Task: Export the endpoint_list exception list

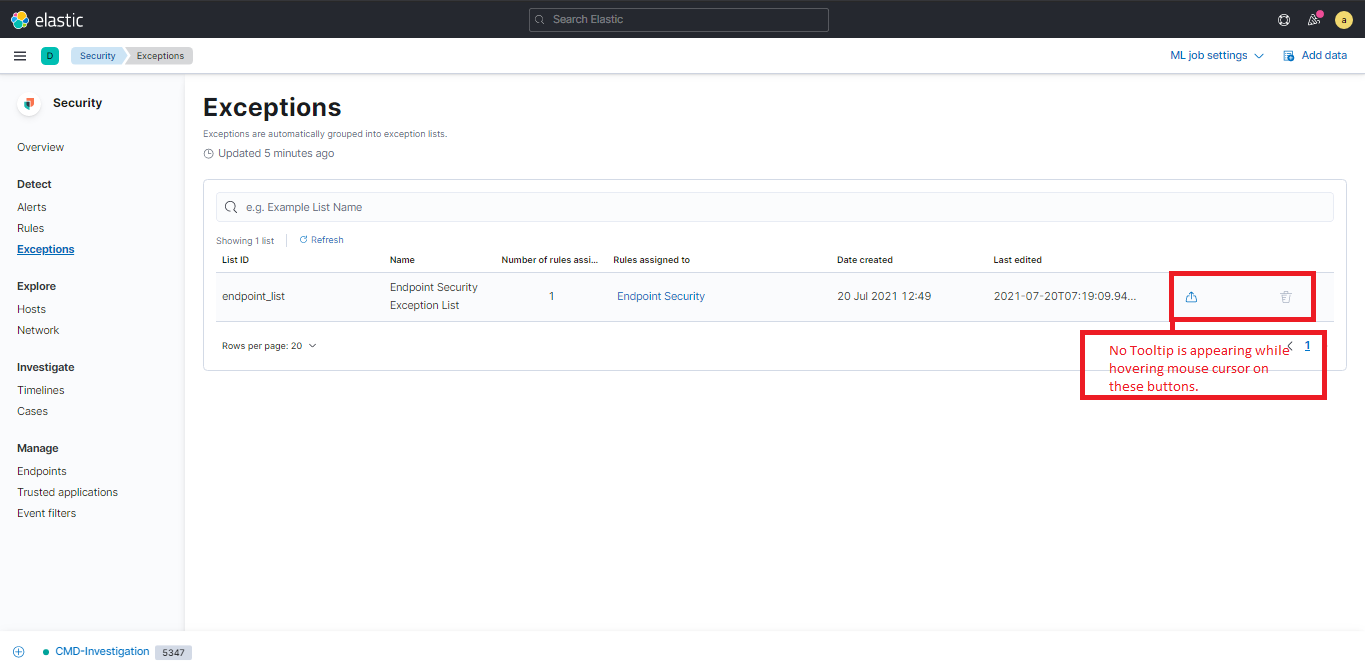Action: coord(1191,297)
